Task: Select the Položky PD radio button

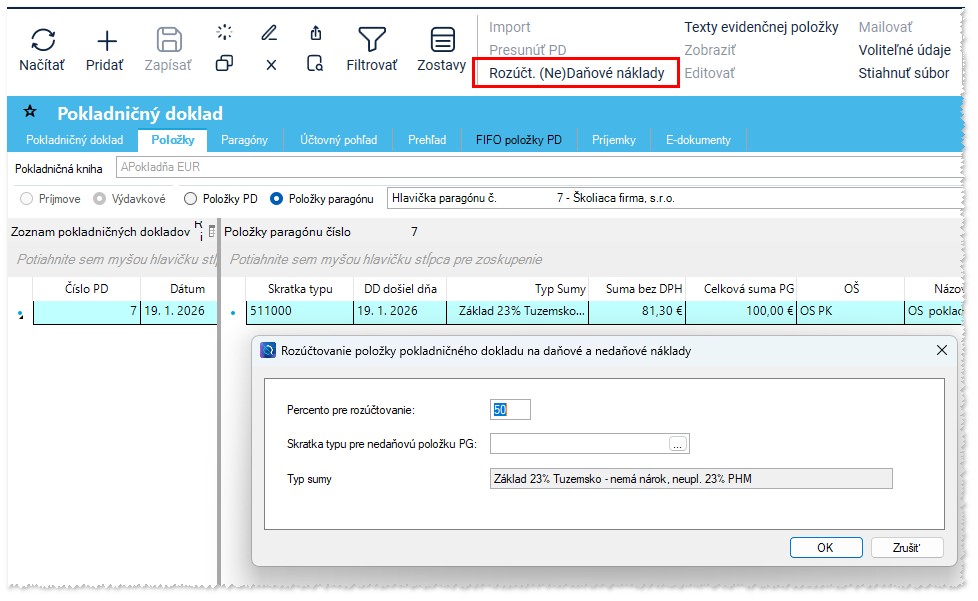Action: (191, 198)
